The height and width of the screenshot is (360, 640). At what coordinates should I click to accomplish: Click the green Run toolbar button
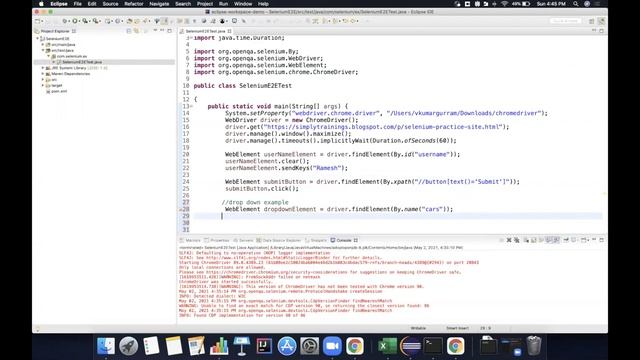tap(75, 21)
